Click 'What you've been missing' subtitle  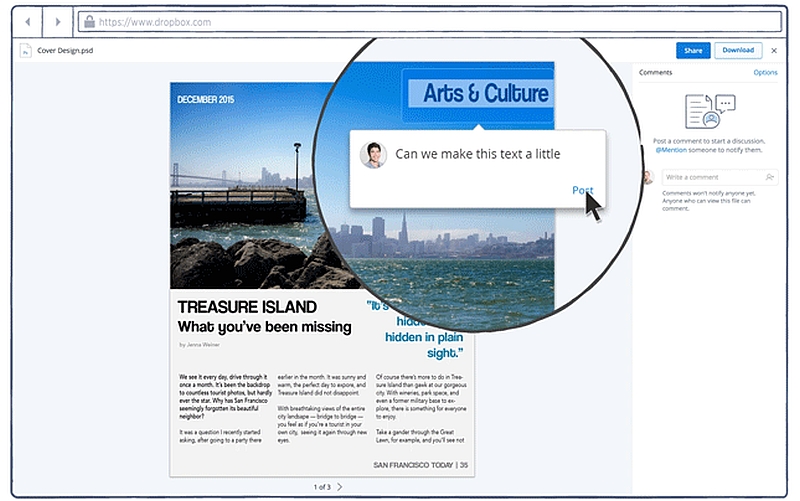264,327
